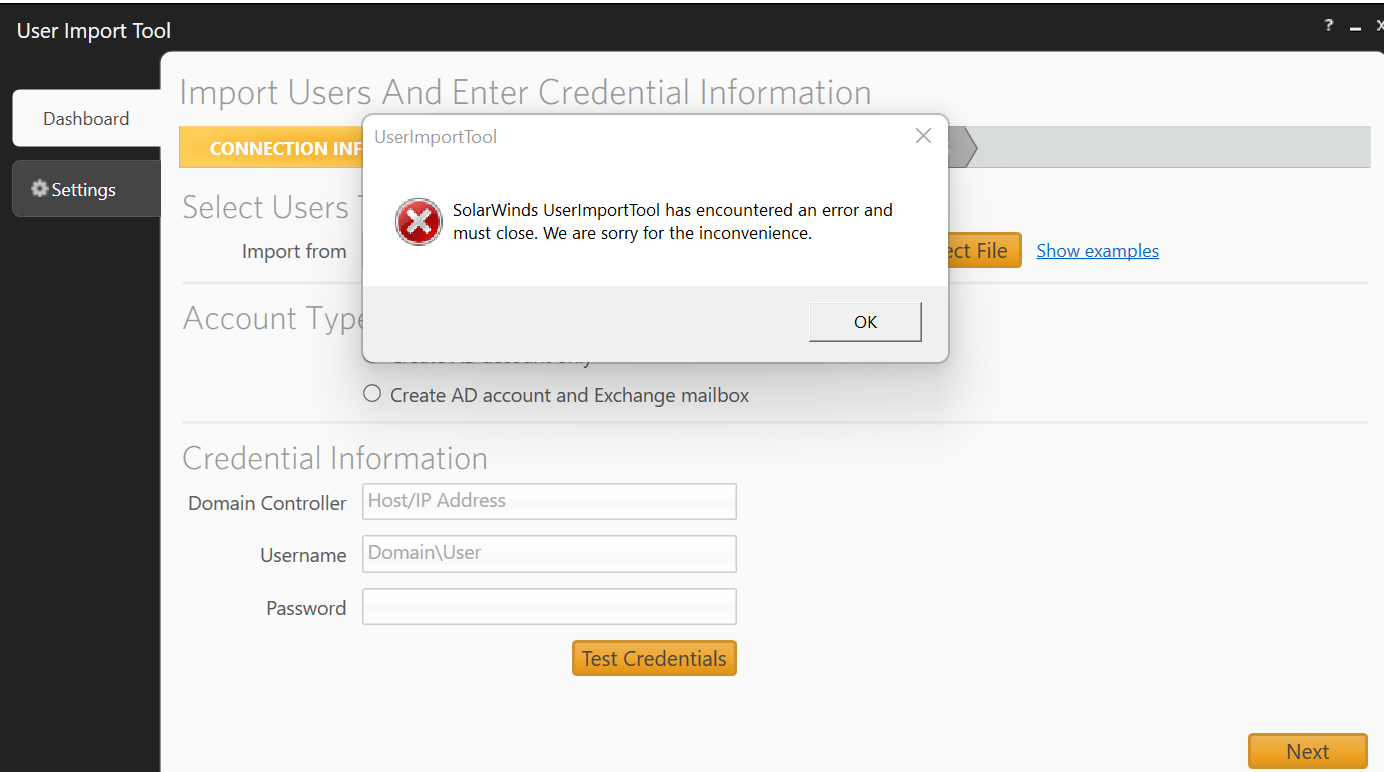The width and height of the screenshot is (1384, 772).
Task: Focus the Domain Controller Host/IP Address field
Action: 549,501
